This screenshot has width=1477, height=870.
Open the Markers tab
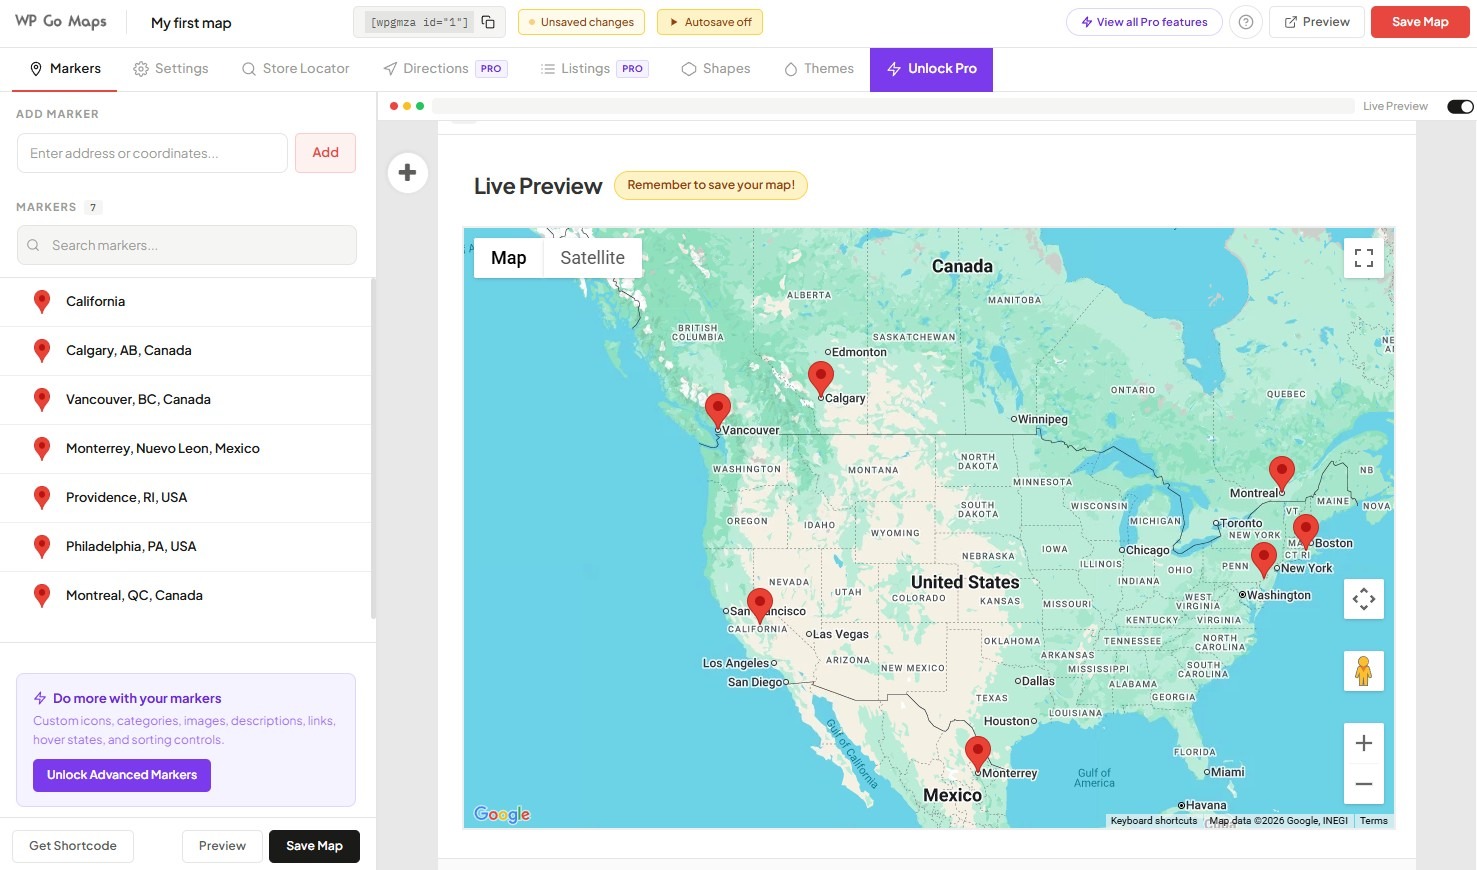[65, 69]
